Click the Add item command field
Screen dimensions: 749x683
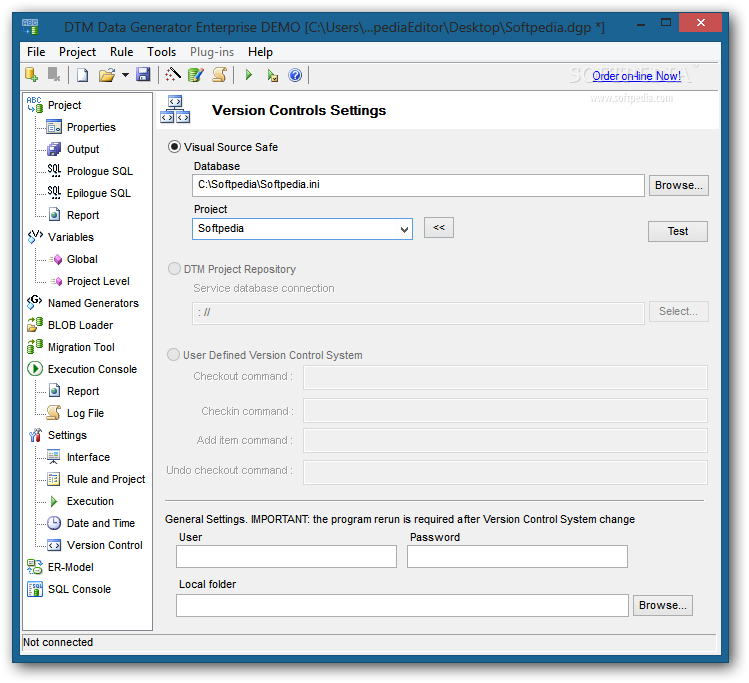click(x=505, y=440)
